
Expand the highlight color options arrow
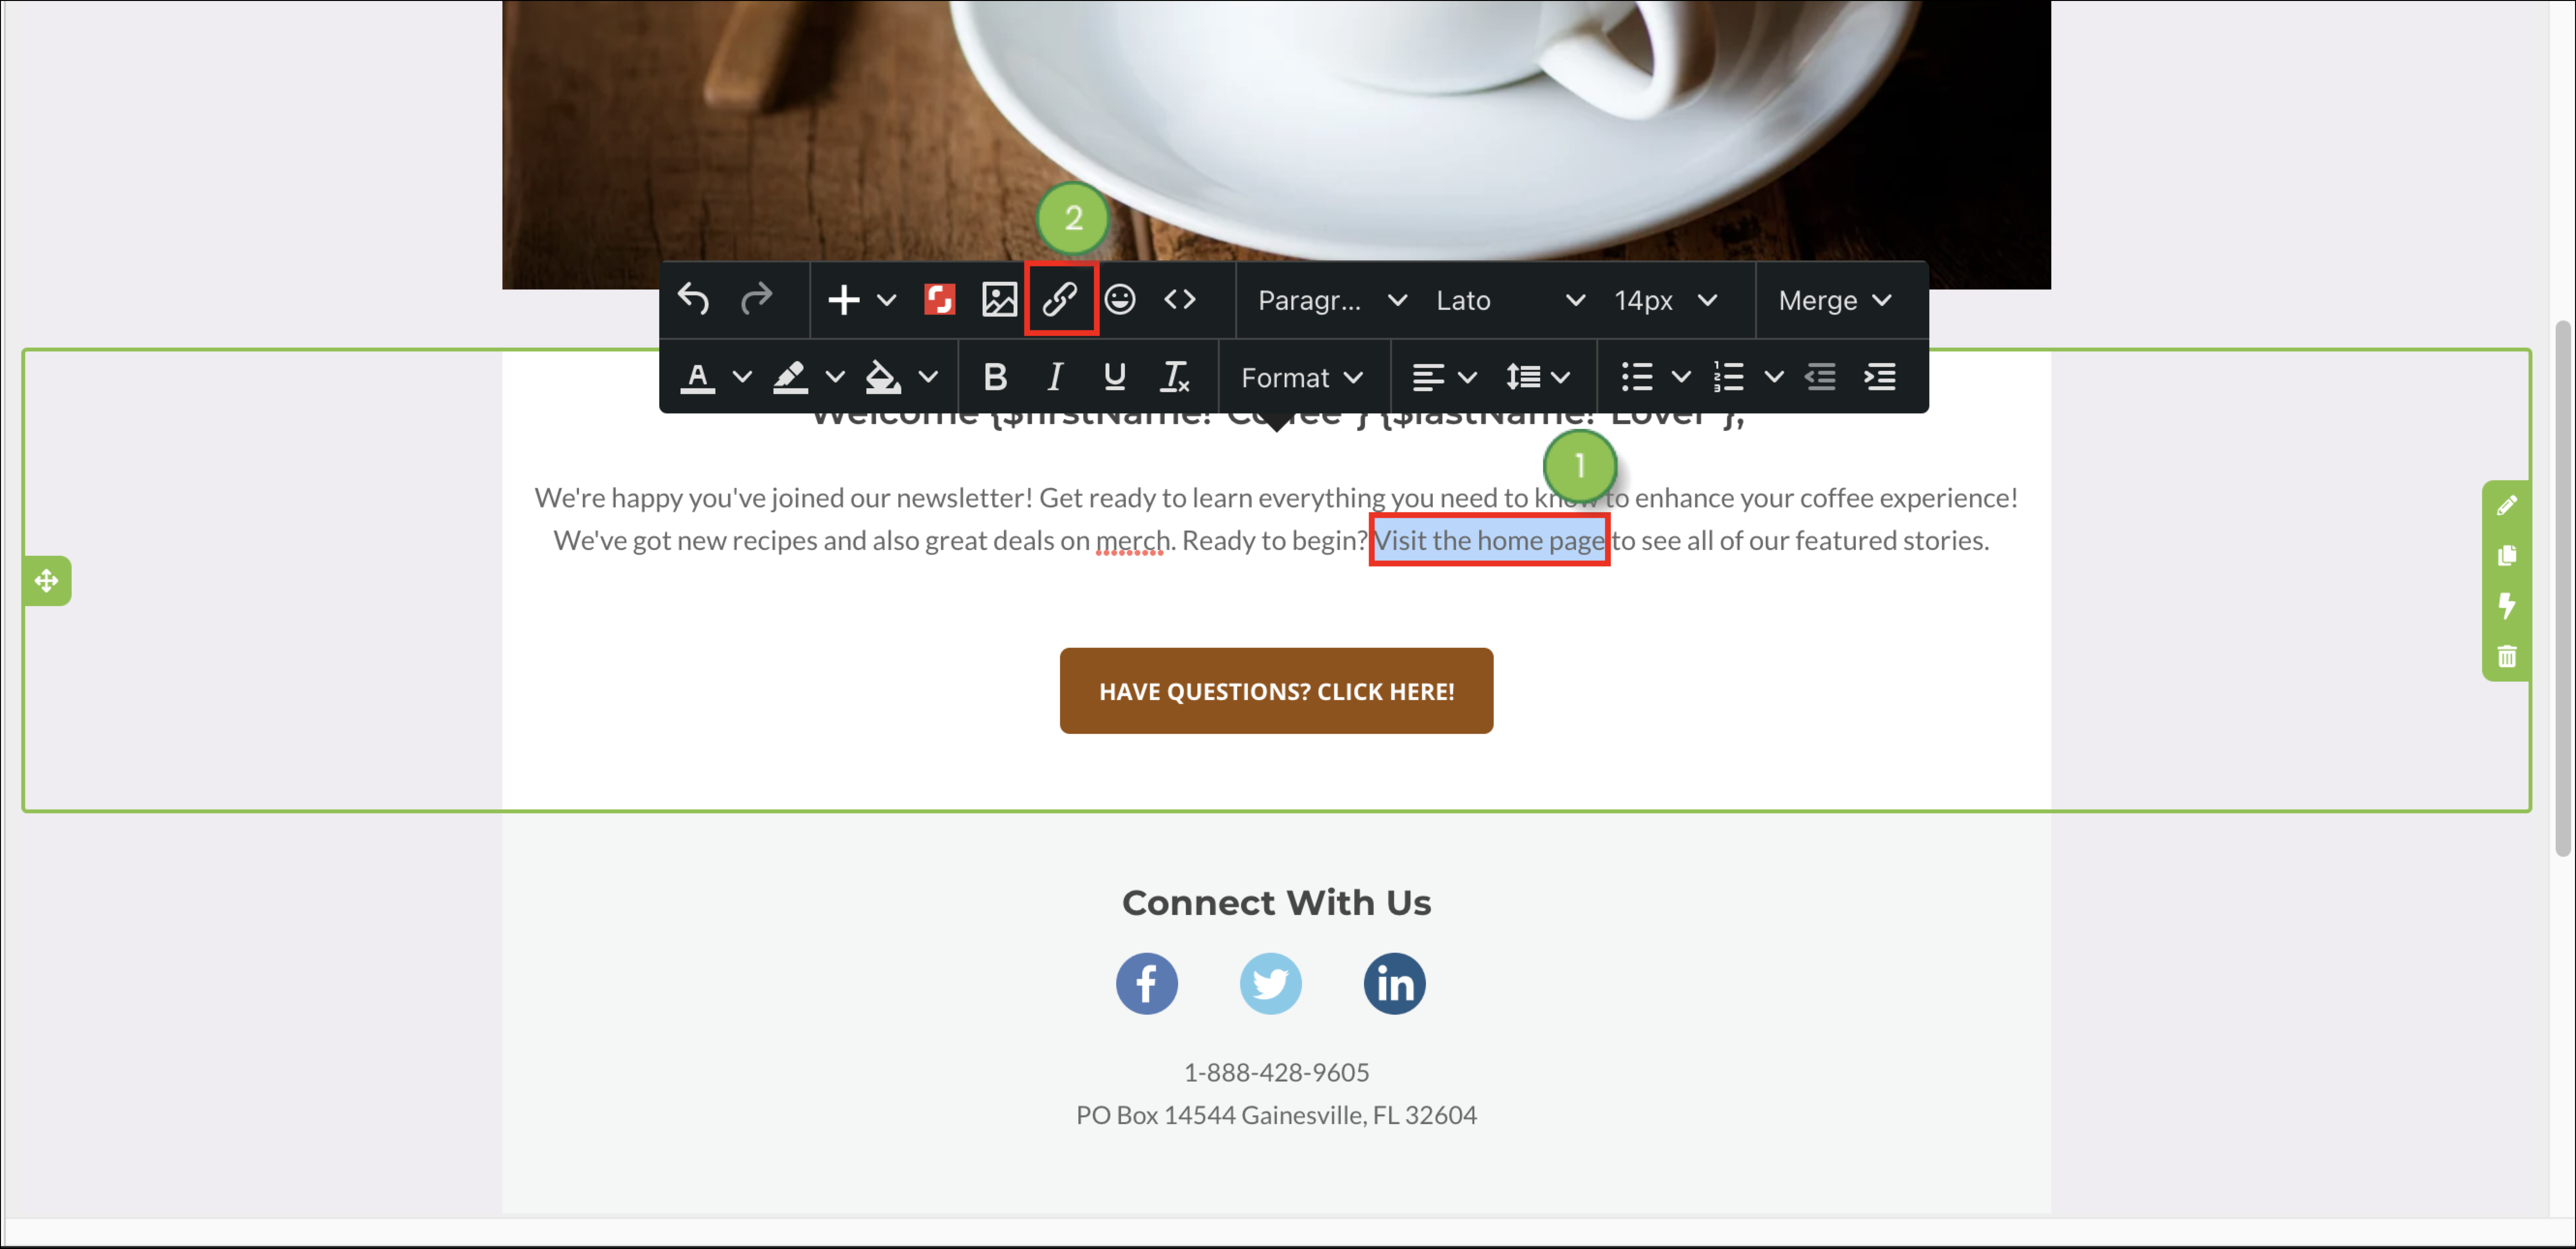click(835, 377)
